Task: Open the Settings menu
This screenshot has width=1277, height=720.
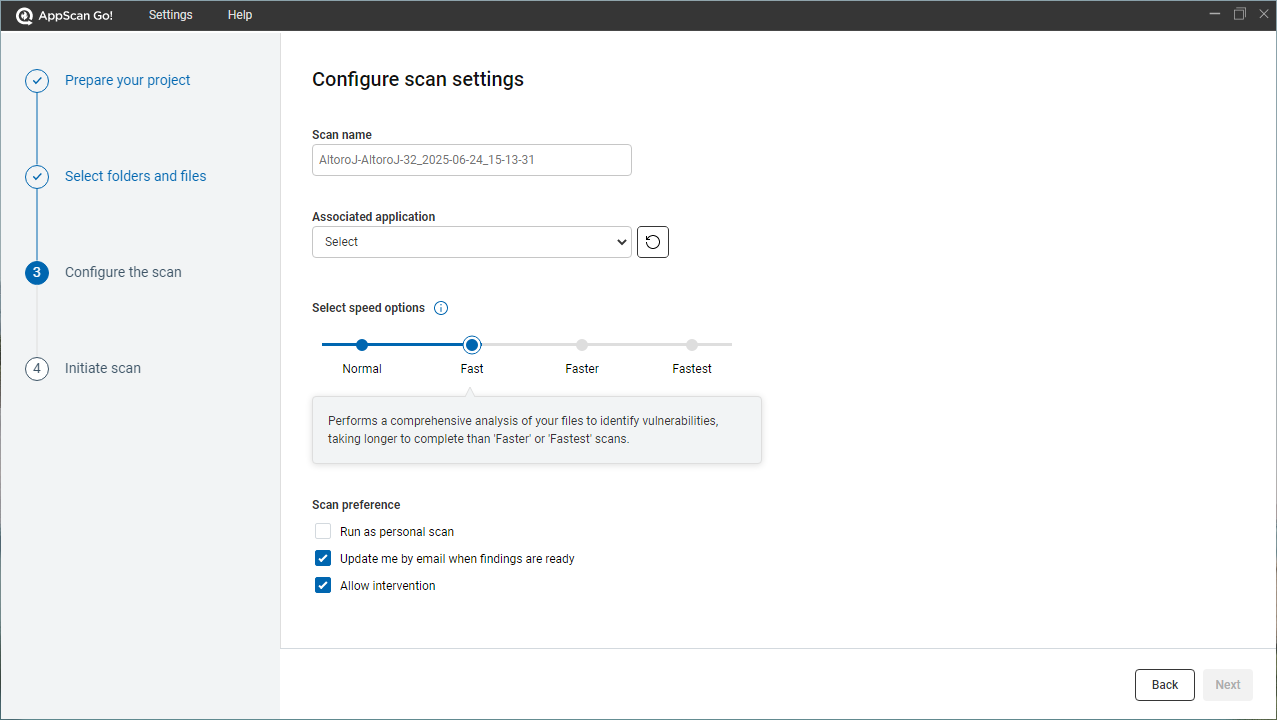Action: click(x=170, y=15)
